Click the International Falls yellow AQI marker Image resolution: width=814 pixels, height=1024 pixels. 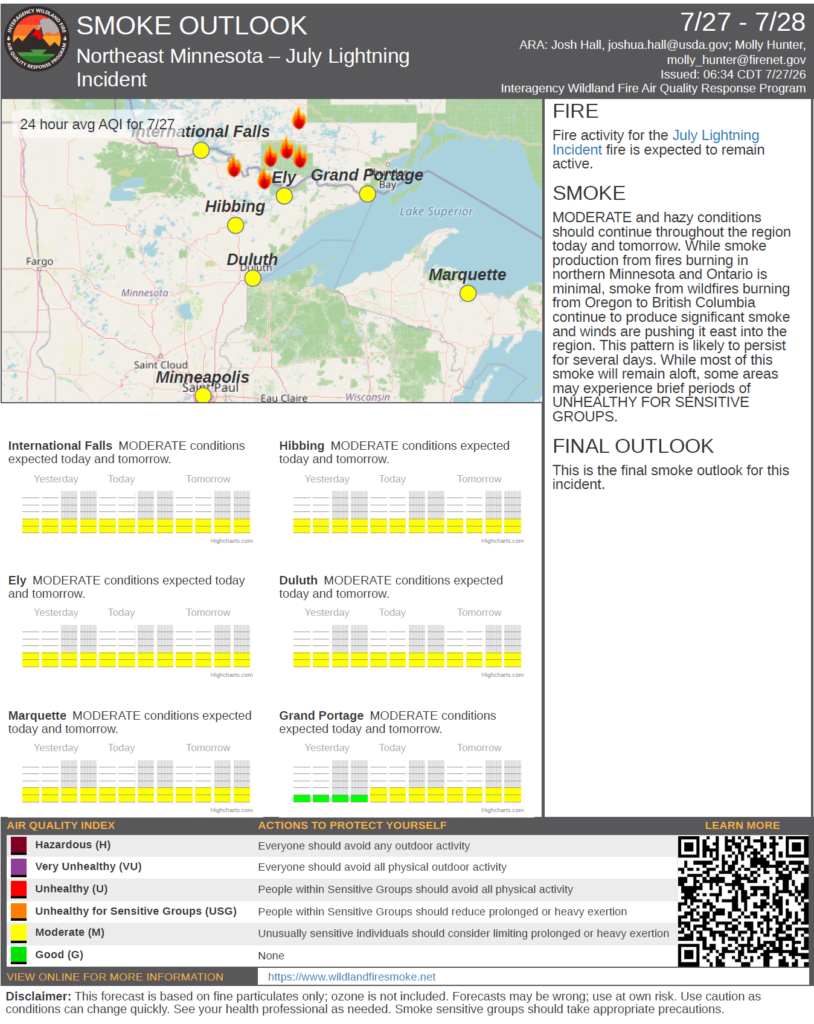point(201,150)
